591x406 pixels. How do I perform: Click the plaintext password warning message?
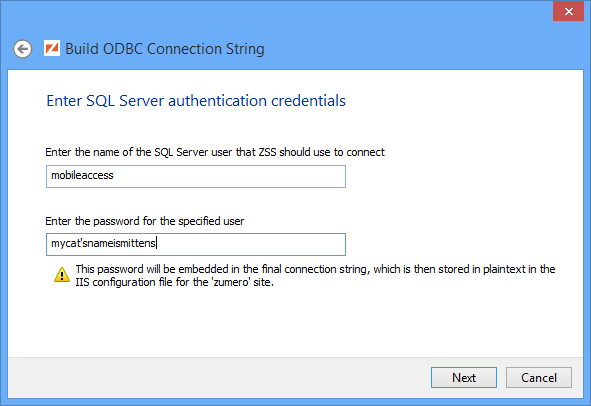pyautogui.click(x=315, y=276)
